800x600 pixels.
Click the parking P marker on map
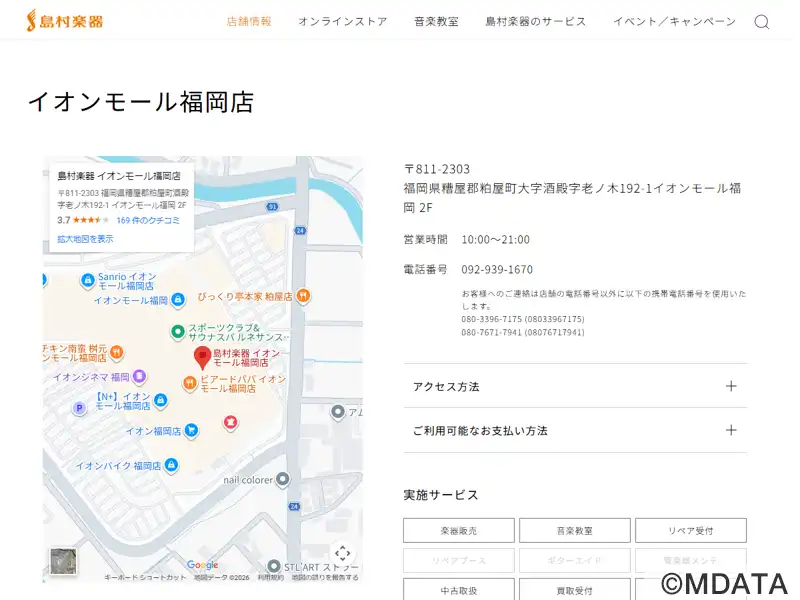coord(79,408)
